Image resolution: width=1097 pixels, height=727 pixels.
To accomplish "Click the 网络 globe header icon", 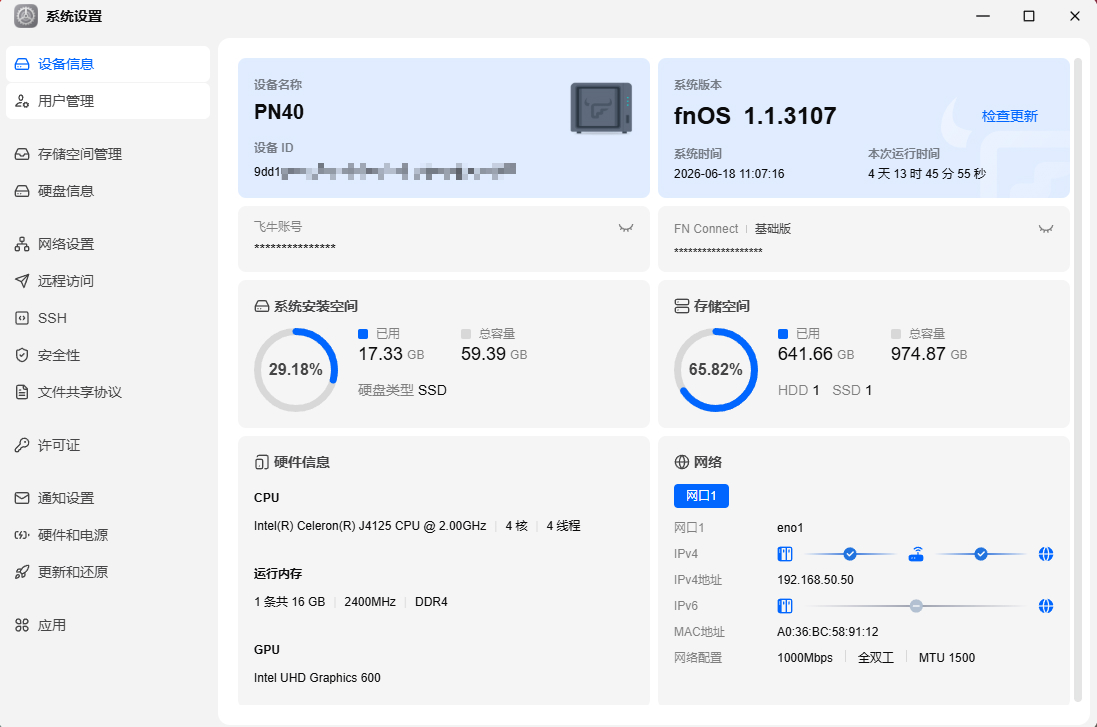I will click(x=681, y=463).
